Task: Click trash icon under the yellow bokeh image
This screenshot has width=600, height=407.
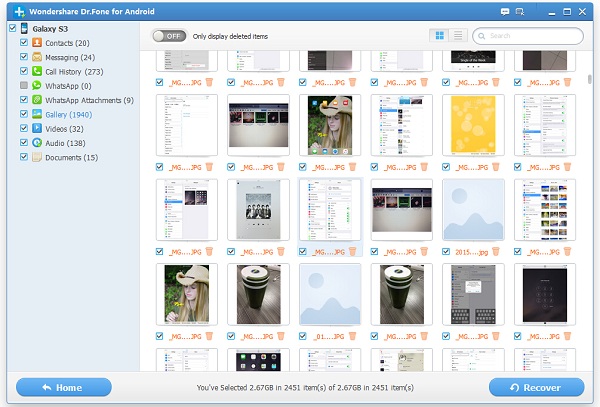Action: click(496, 166)
